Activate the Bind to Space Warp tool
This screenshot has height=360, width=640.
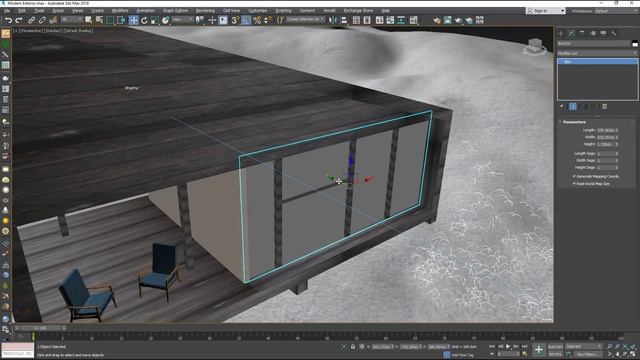click(53, 20)
